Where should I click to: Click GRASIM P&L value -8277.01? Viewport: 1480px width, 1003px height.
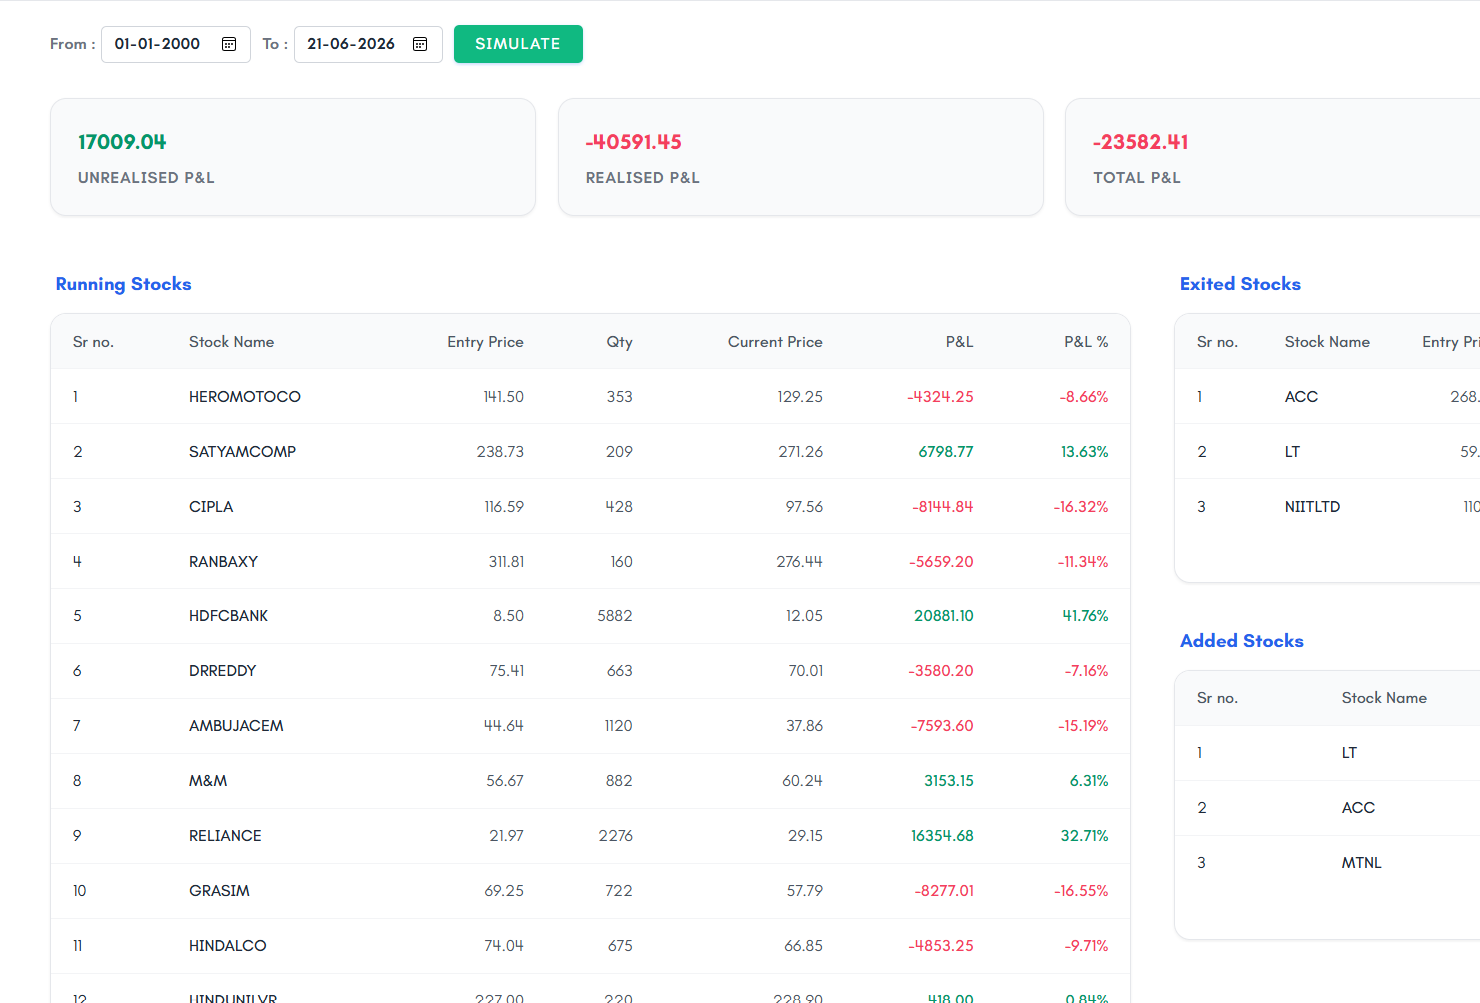tap(944, 891)
